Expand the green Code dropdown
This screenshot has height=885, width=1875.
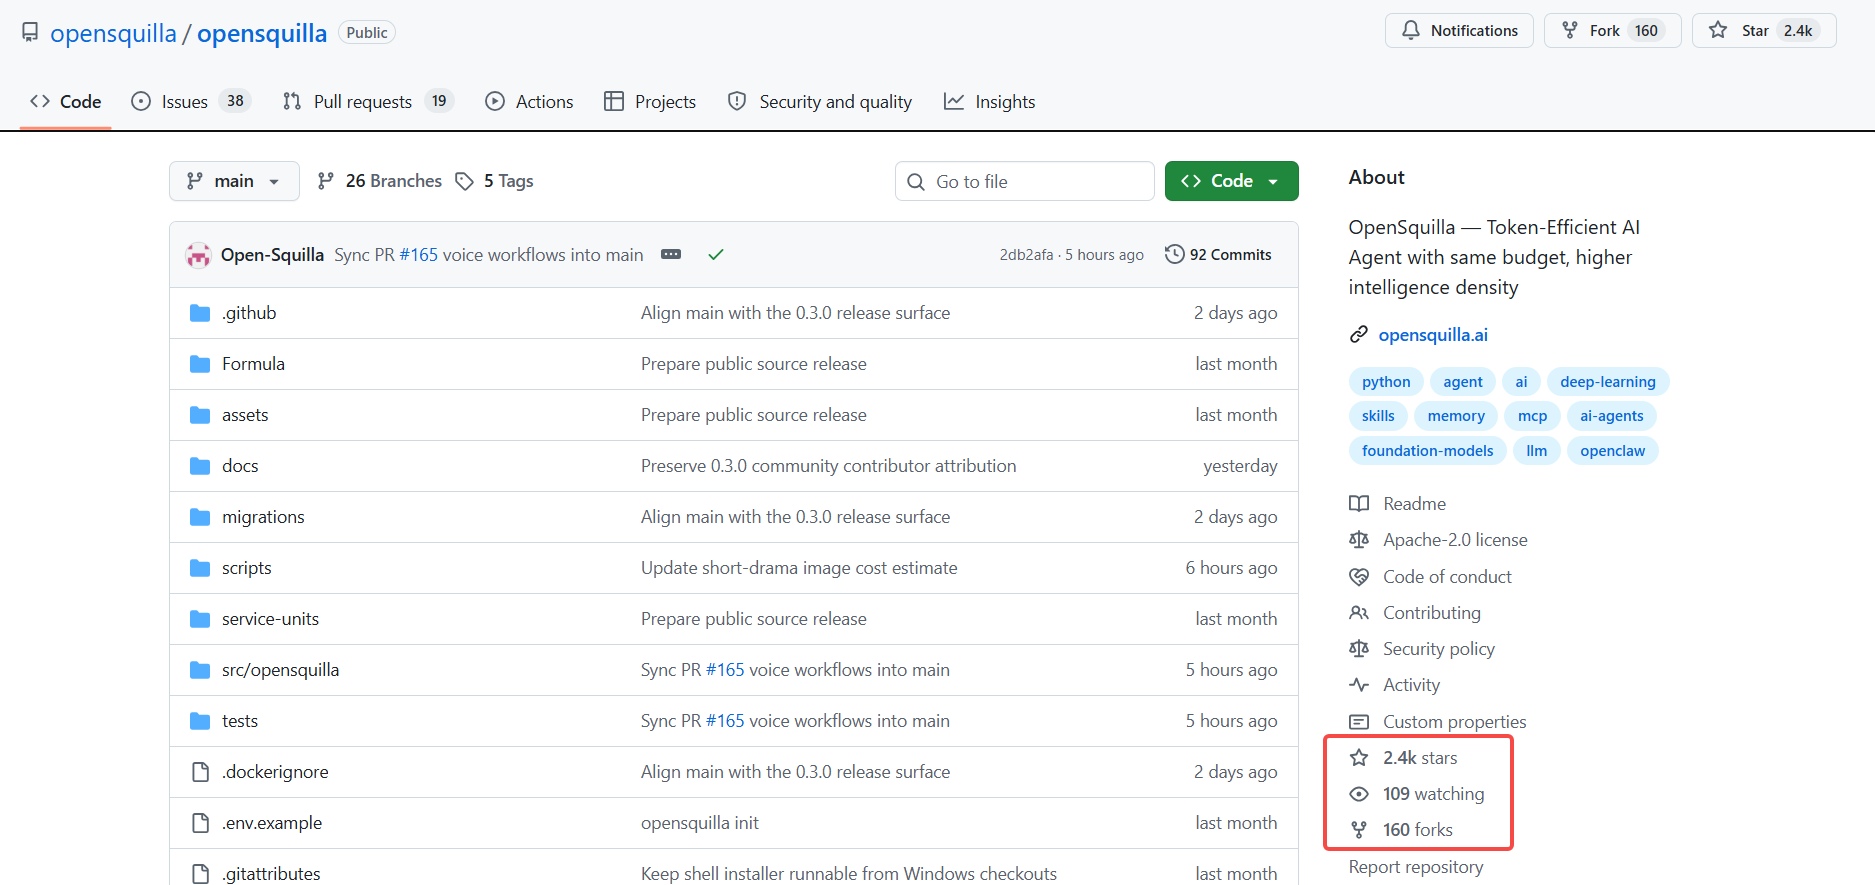[x=1231, y=181]
